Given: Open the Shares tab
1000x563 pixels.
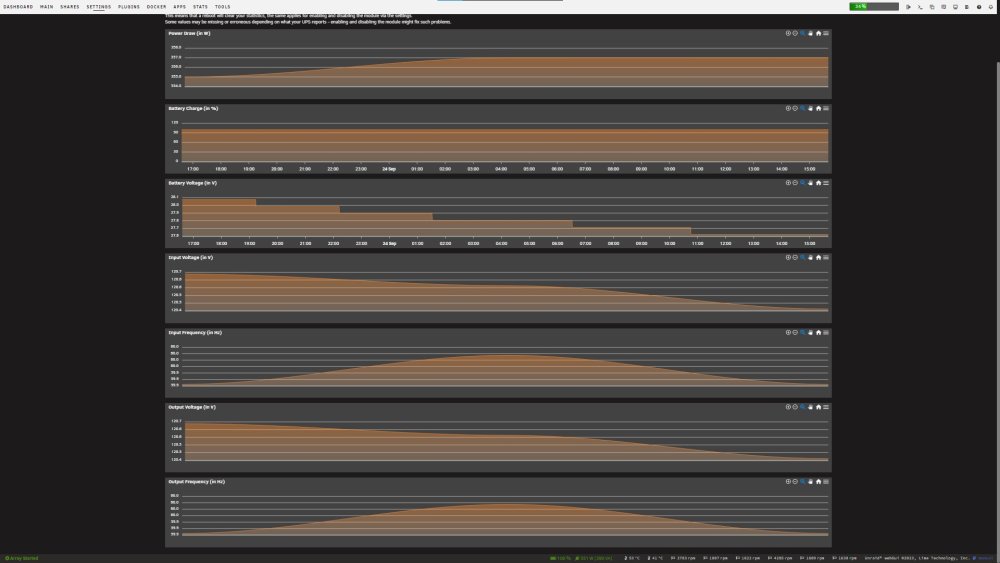Looking at the screenshot, I should (70, 6).
